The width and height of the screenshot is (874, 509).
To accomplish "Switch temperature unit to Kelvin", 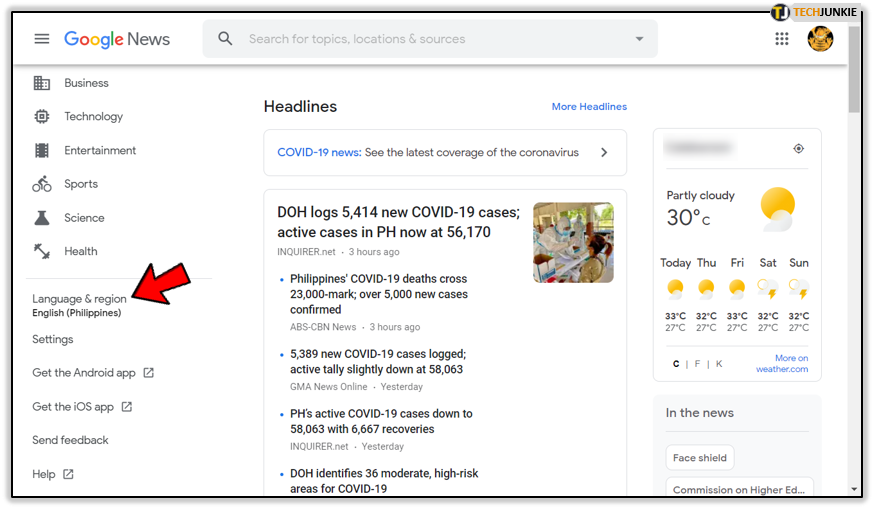I will (x=719, y=363).
